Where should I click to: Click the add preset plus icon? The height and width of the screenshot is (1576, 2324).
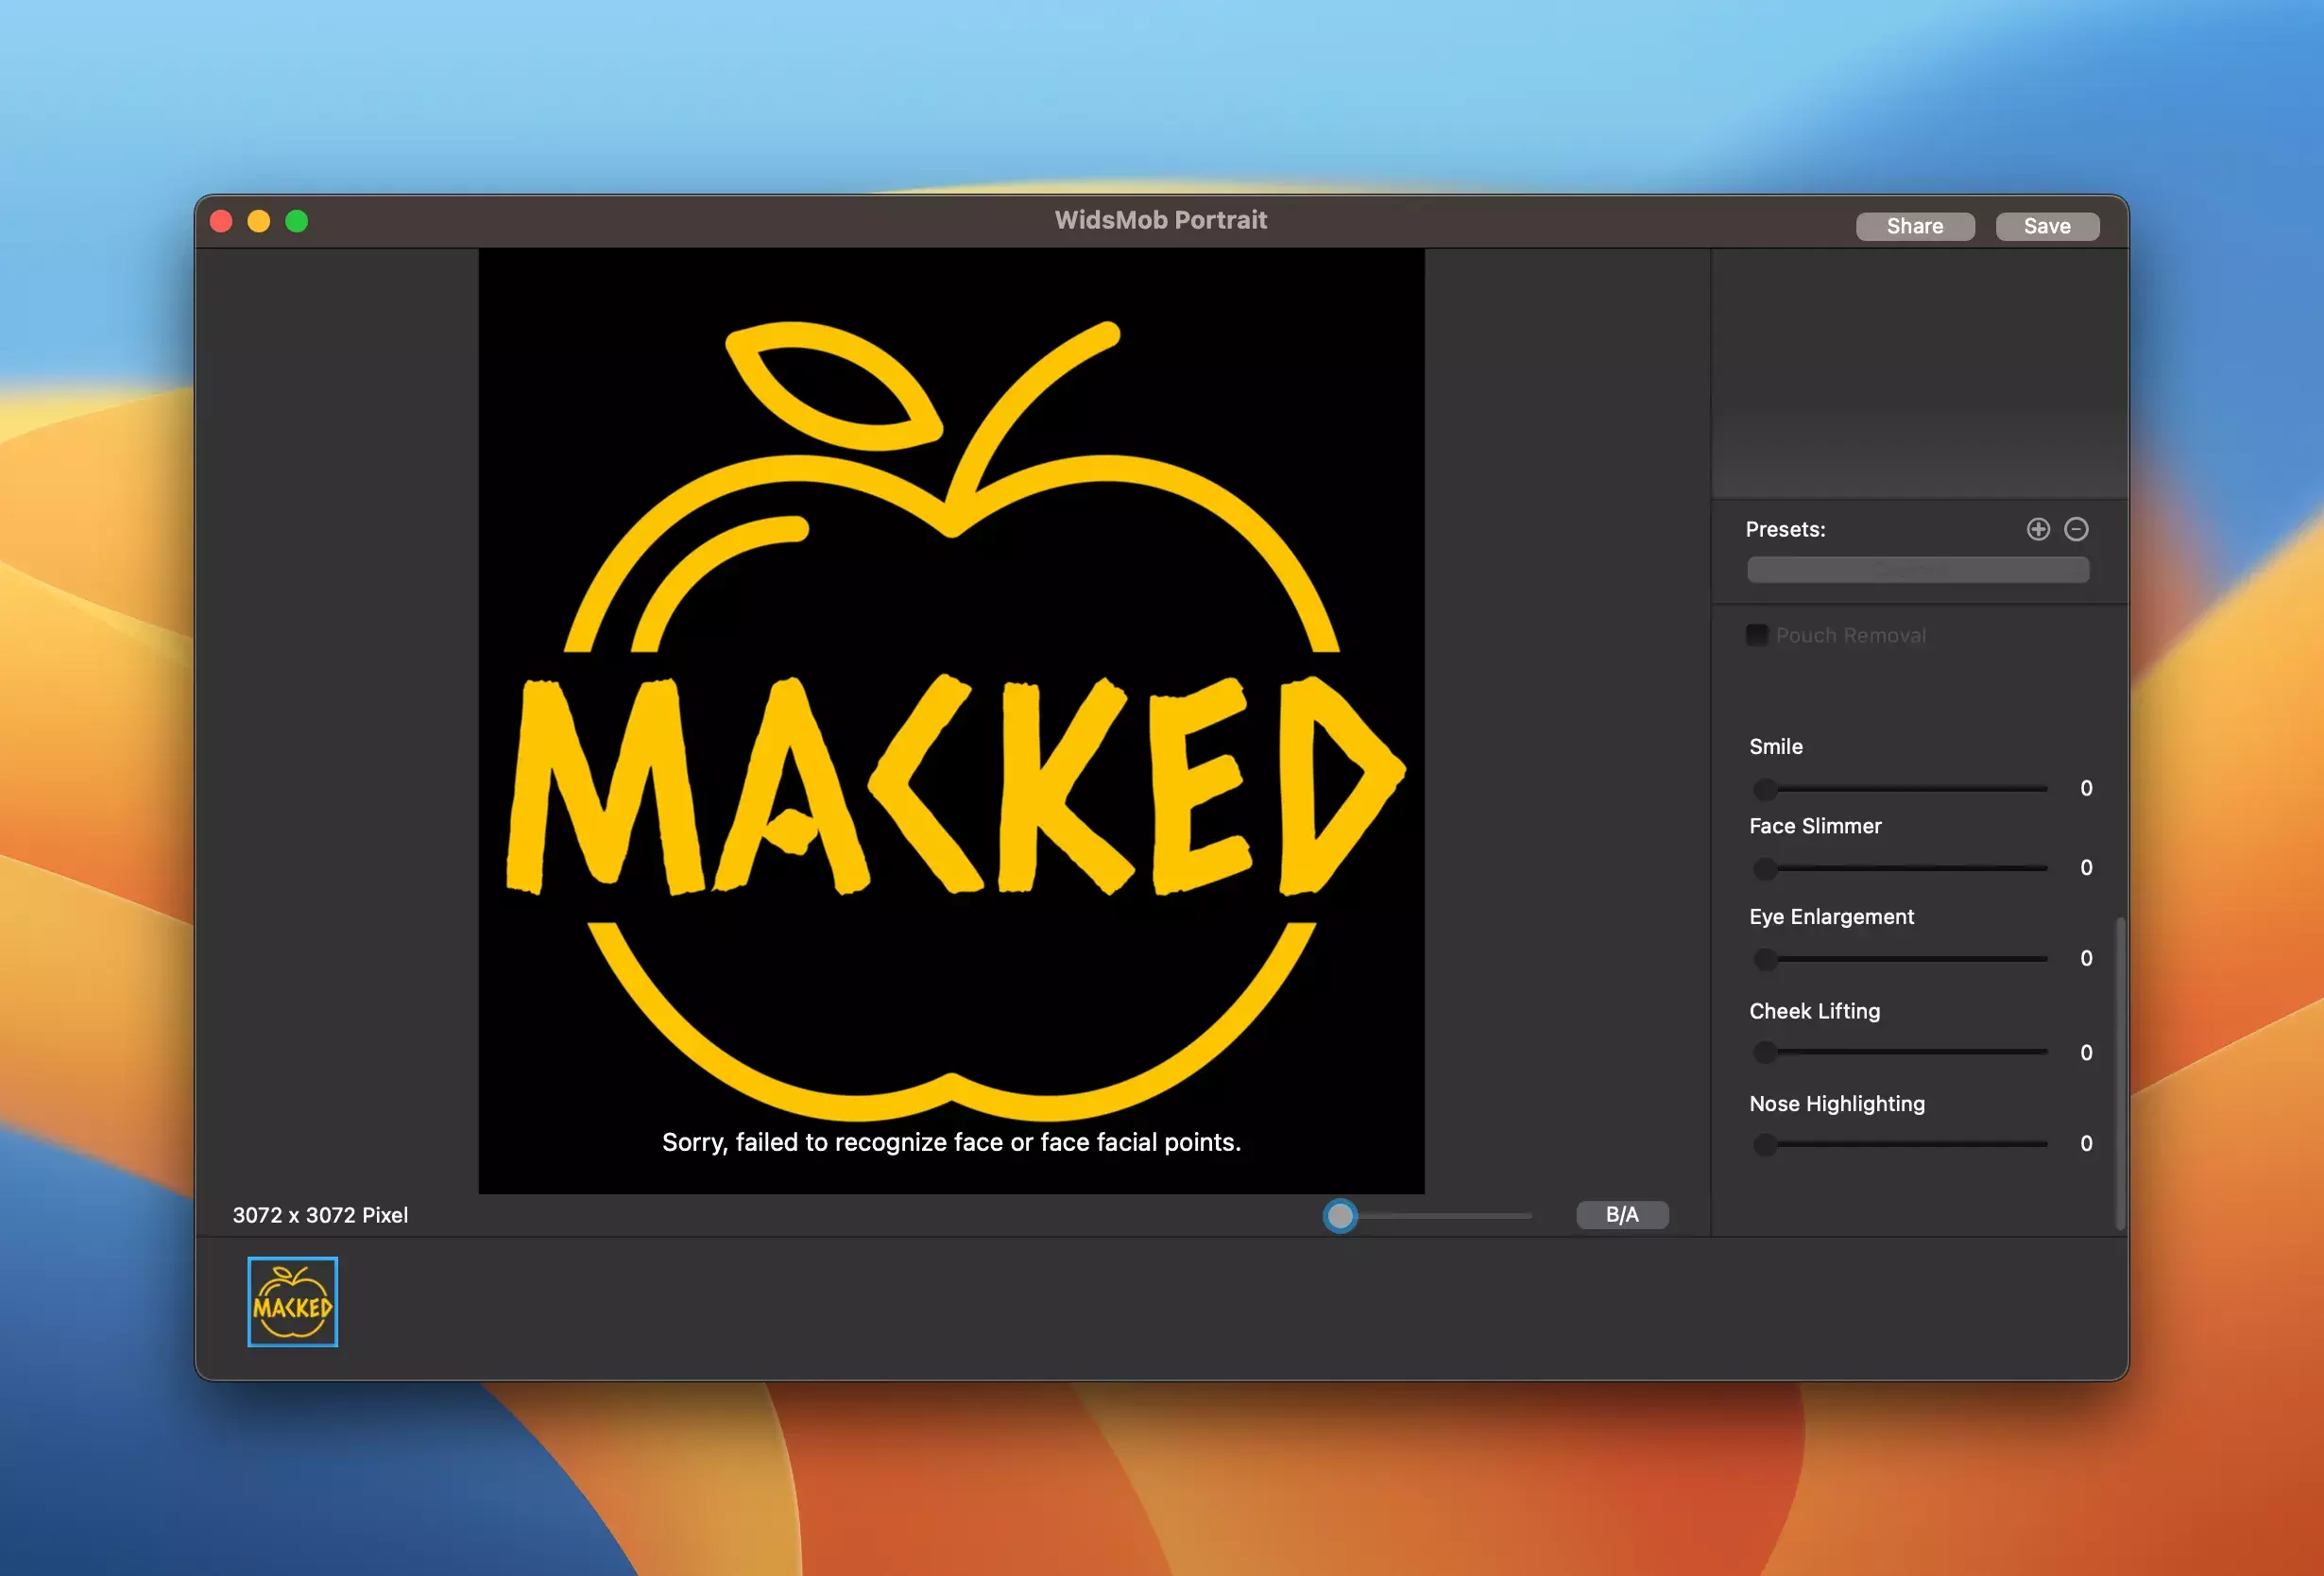point(2038,529)
